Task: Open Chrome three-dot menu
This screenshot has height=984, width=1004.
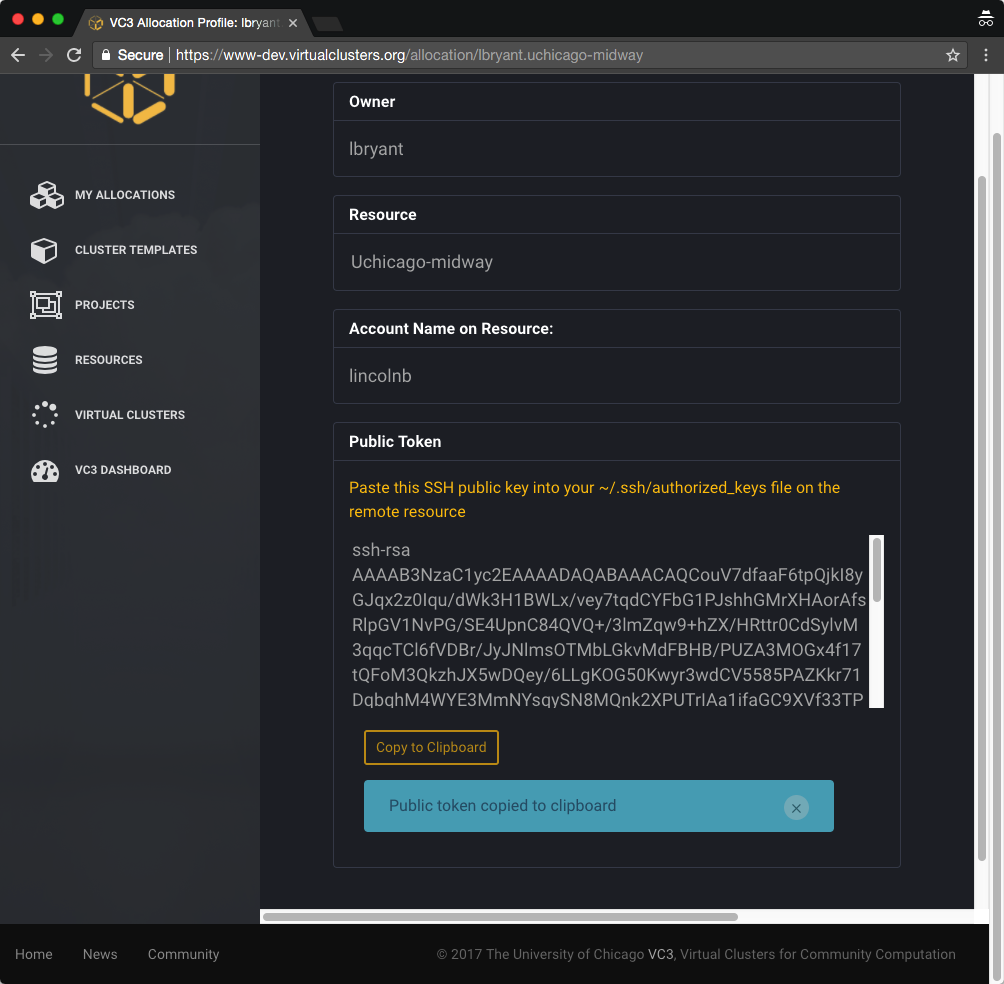Action: point(985,55)
